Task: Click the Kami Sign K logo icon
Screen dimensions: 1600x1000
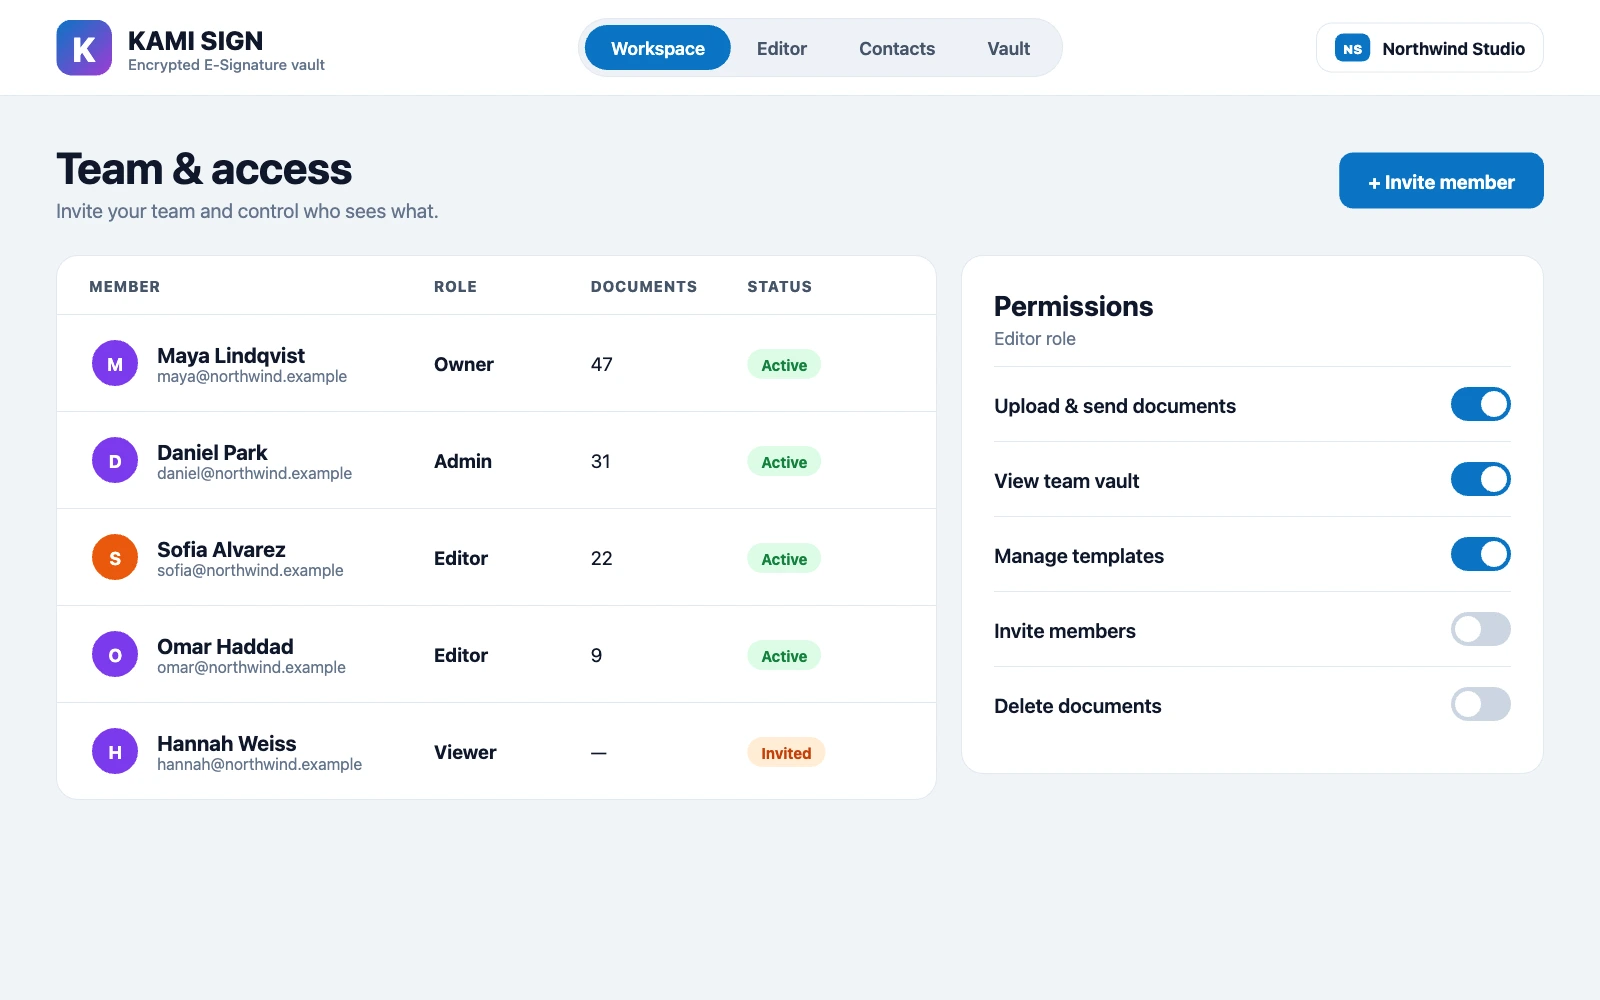Action: tap(84, 48)
